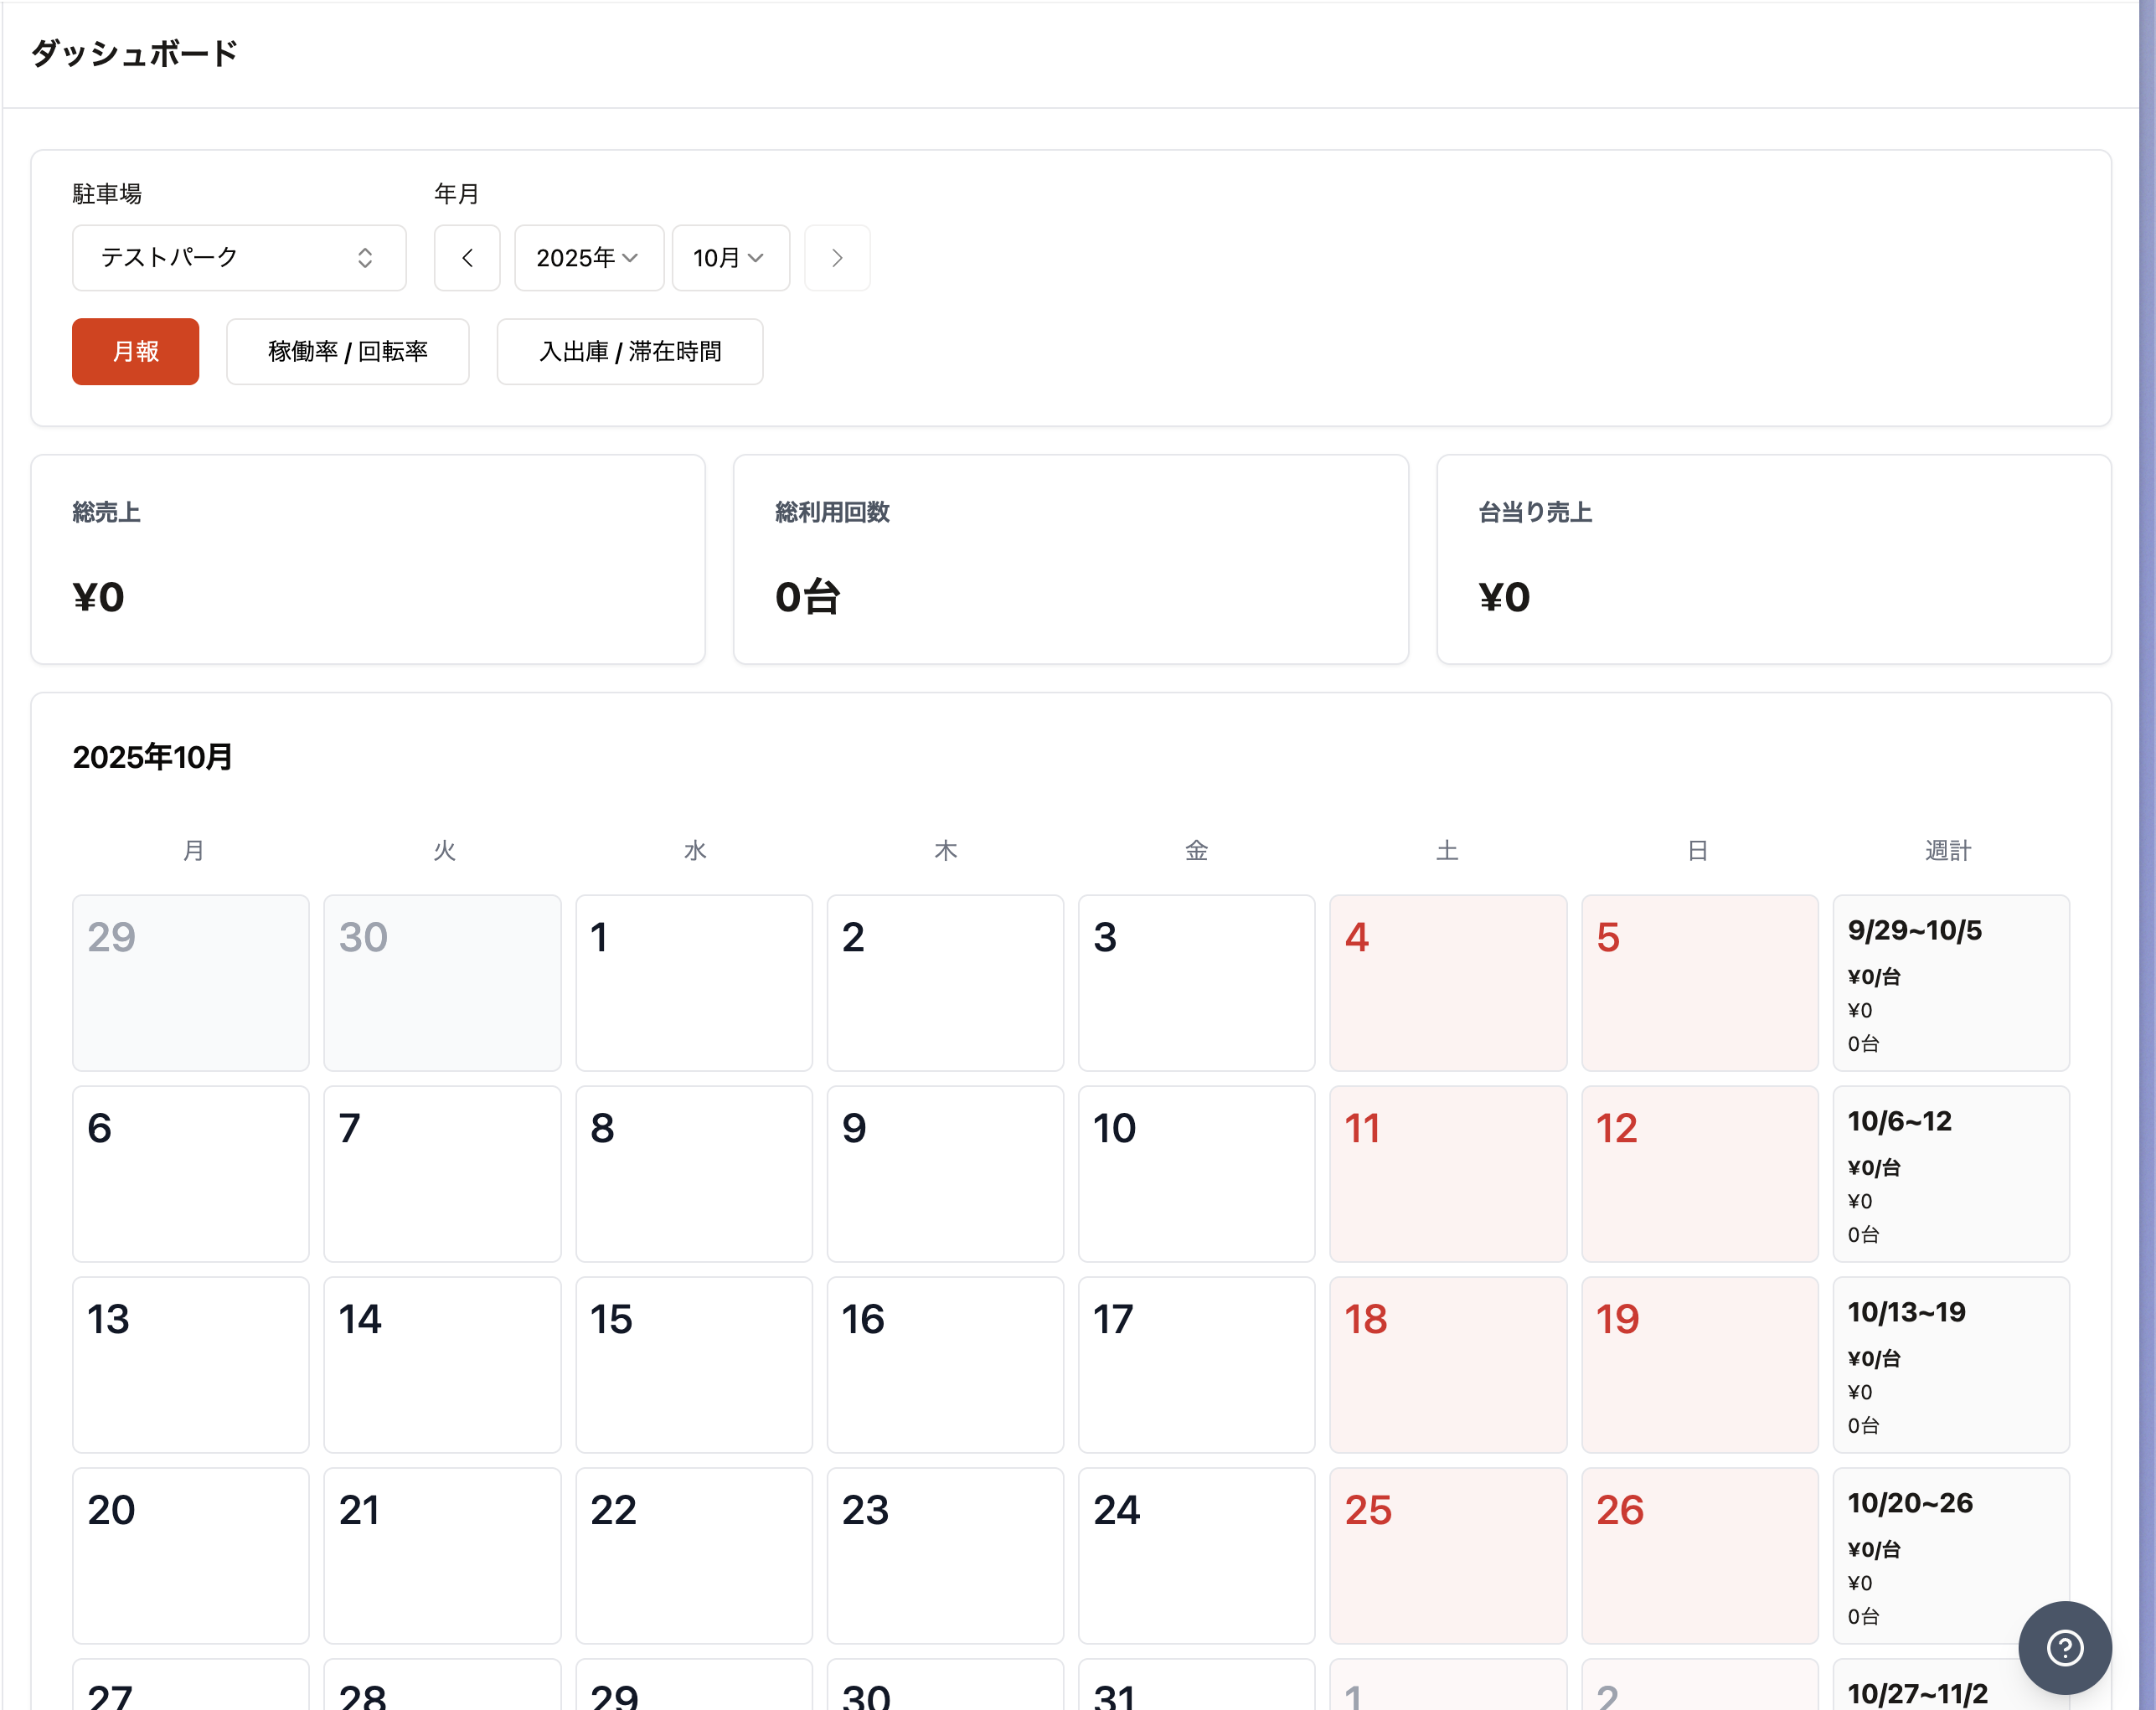This screenshot has height=1710, width=2156.
Task: Click the 総売上 summary card
Action: (x=367, y=559)
